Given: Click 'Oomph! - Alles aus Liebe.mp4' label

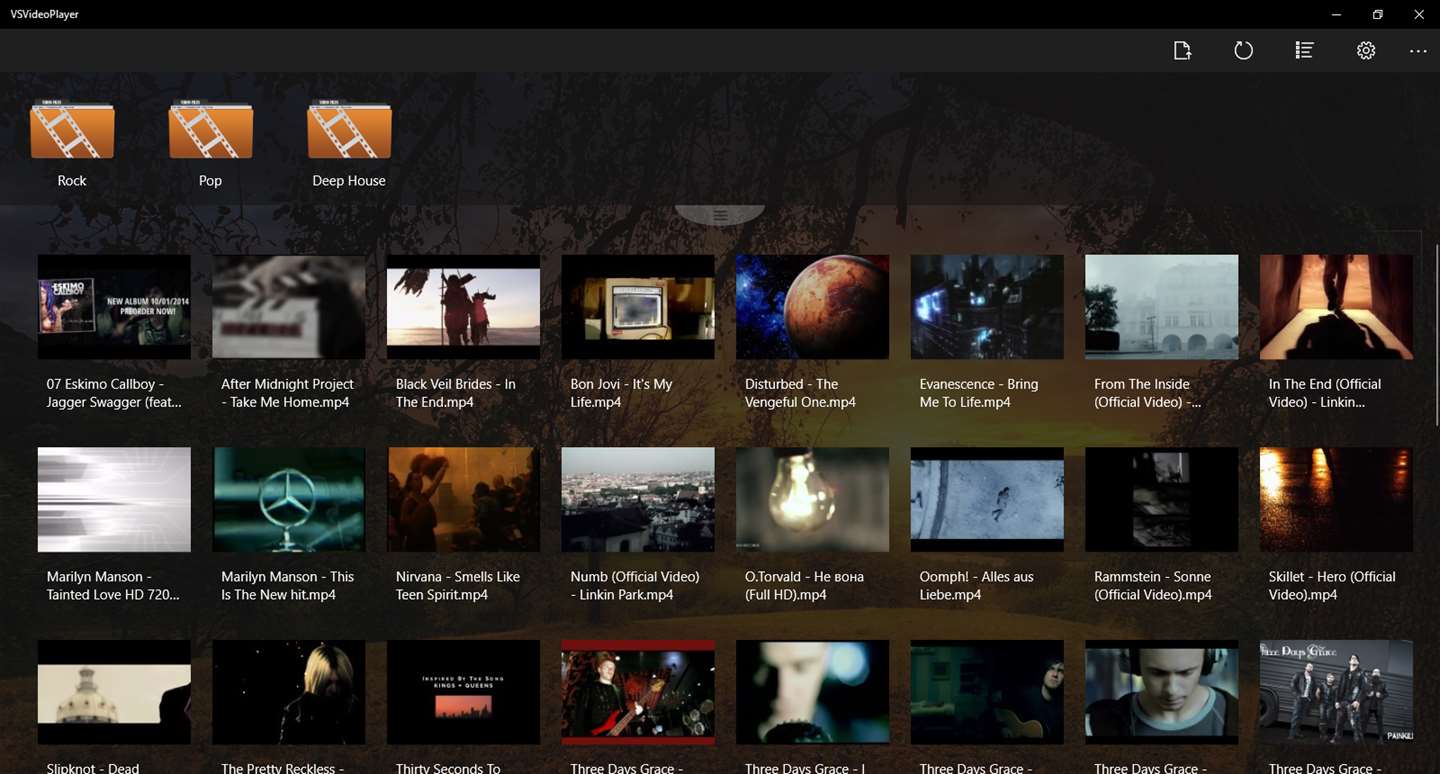Looking at the screenshot, I should click(976, 586).
